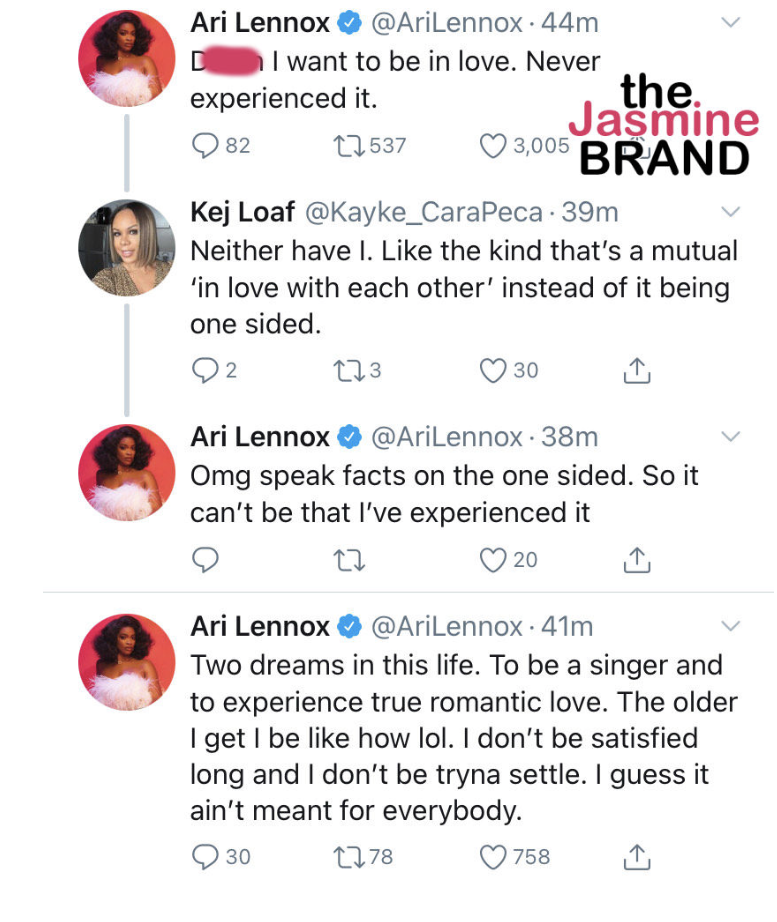777x922 pixels.
Task: Open the share icon on Kej Loaf's tweet
Action: tap(636, 370)
